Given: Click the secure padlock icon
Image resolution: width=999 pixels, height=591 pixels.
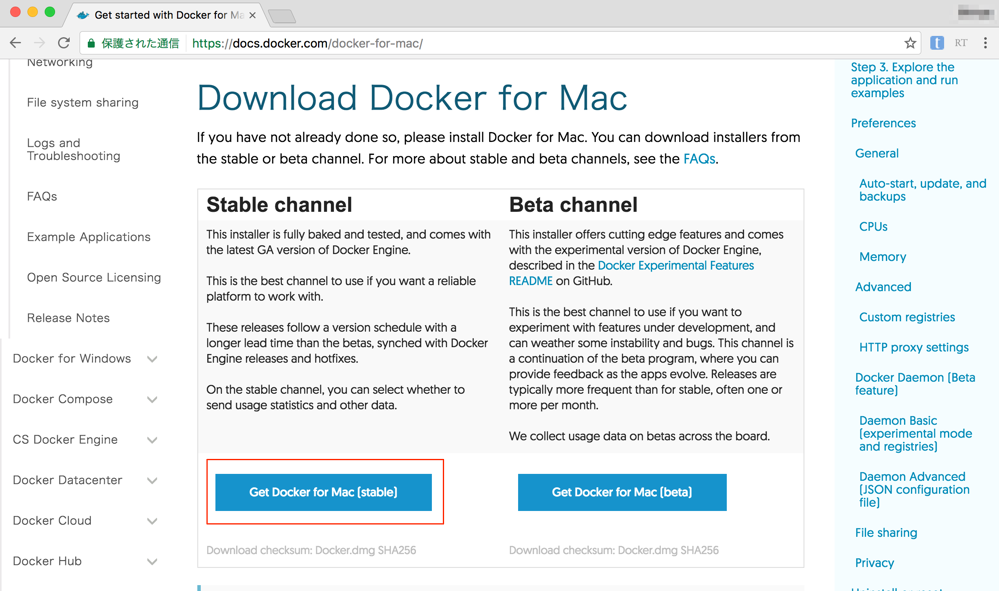Looking at the screenshot, I should point(91,43).
